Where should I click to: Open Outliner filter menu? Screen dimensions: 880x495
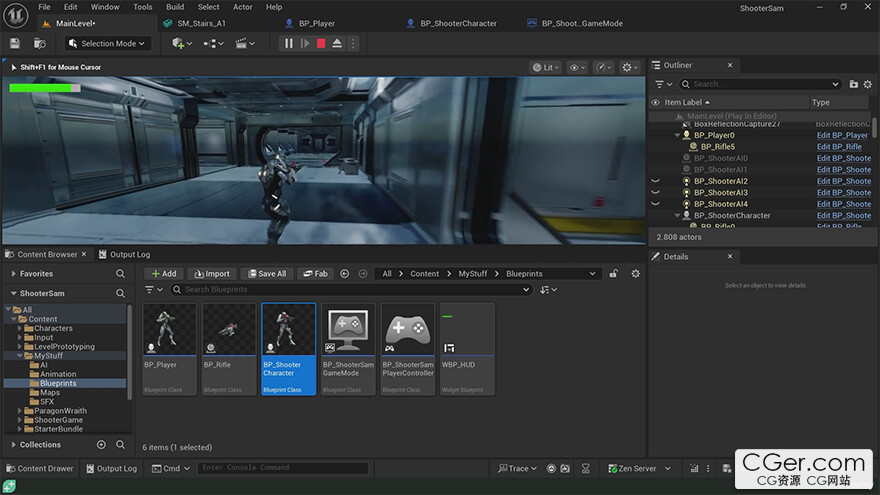pyautogui.click(x=664, y=84)
